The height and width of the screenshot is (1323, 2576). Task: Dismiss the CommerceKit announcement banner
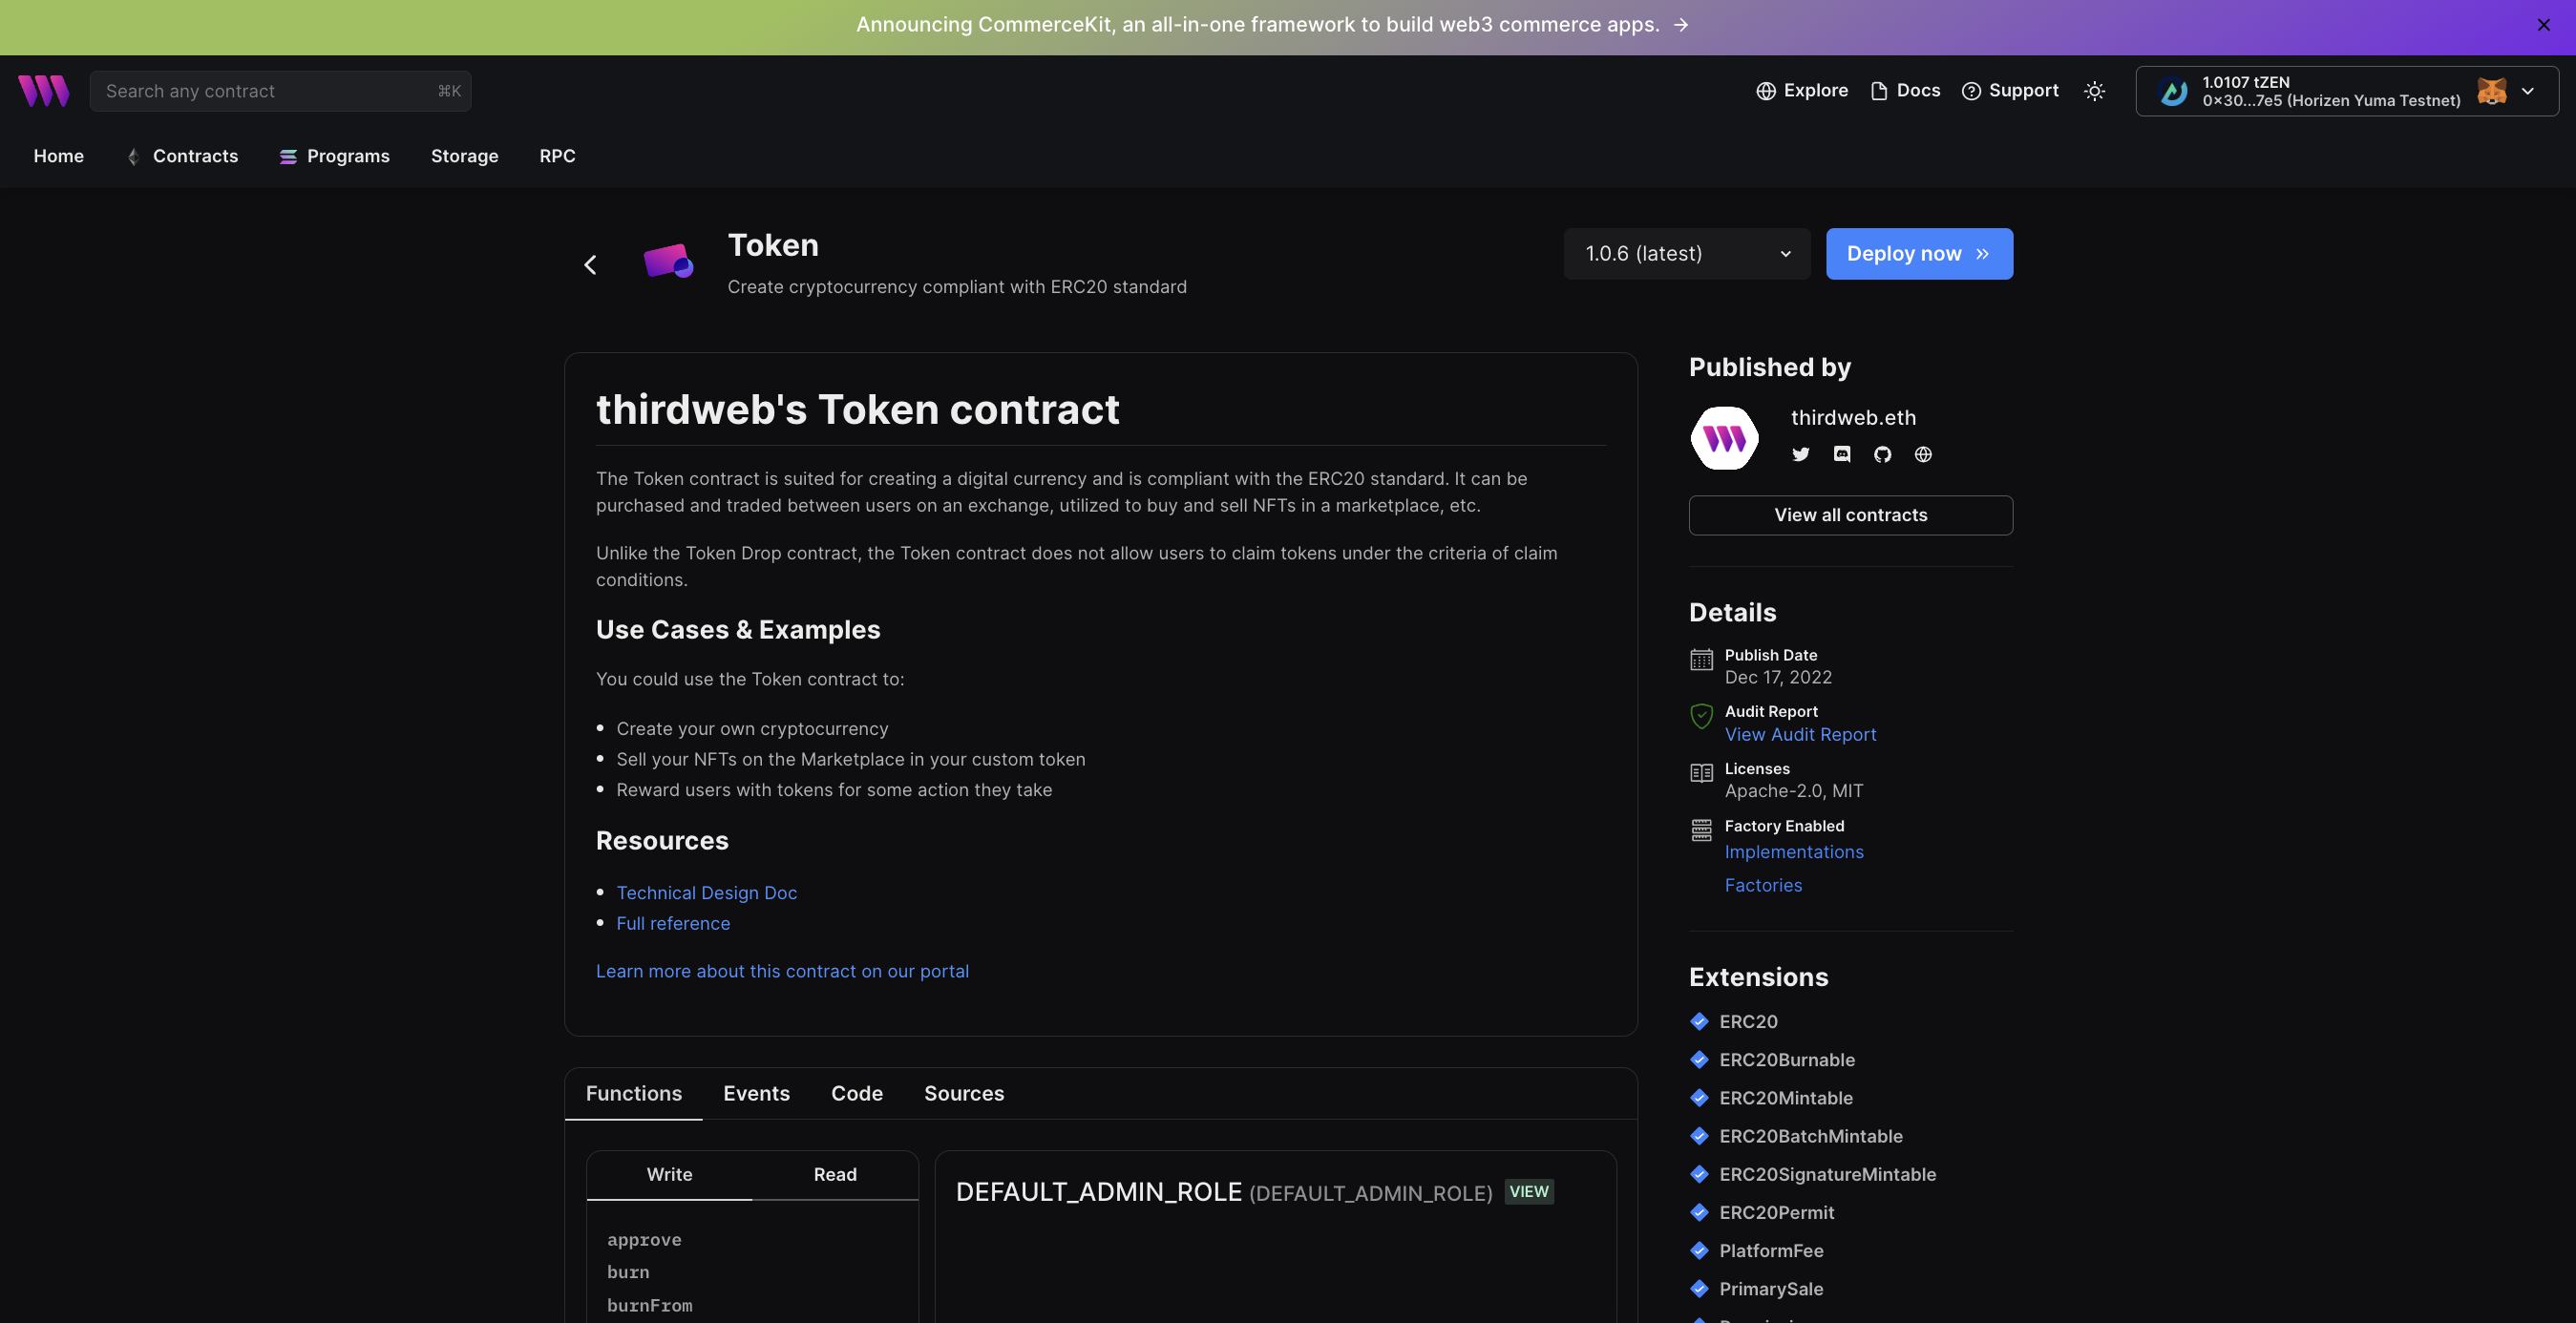click(2543, 25)
